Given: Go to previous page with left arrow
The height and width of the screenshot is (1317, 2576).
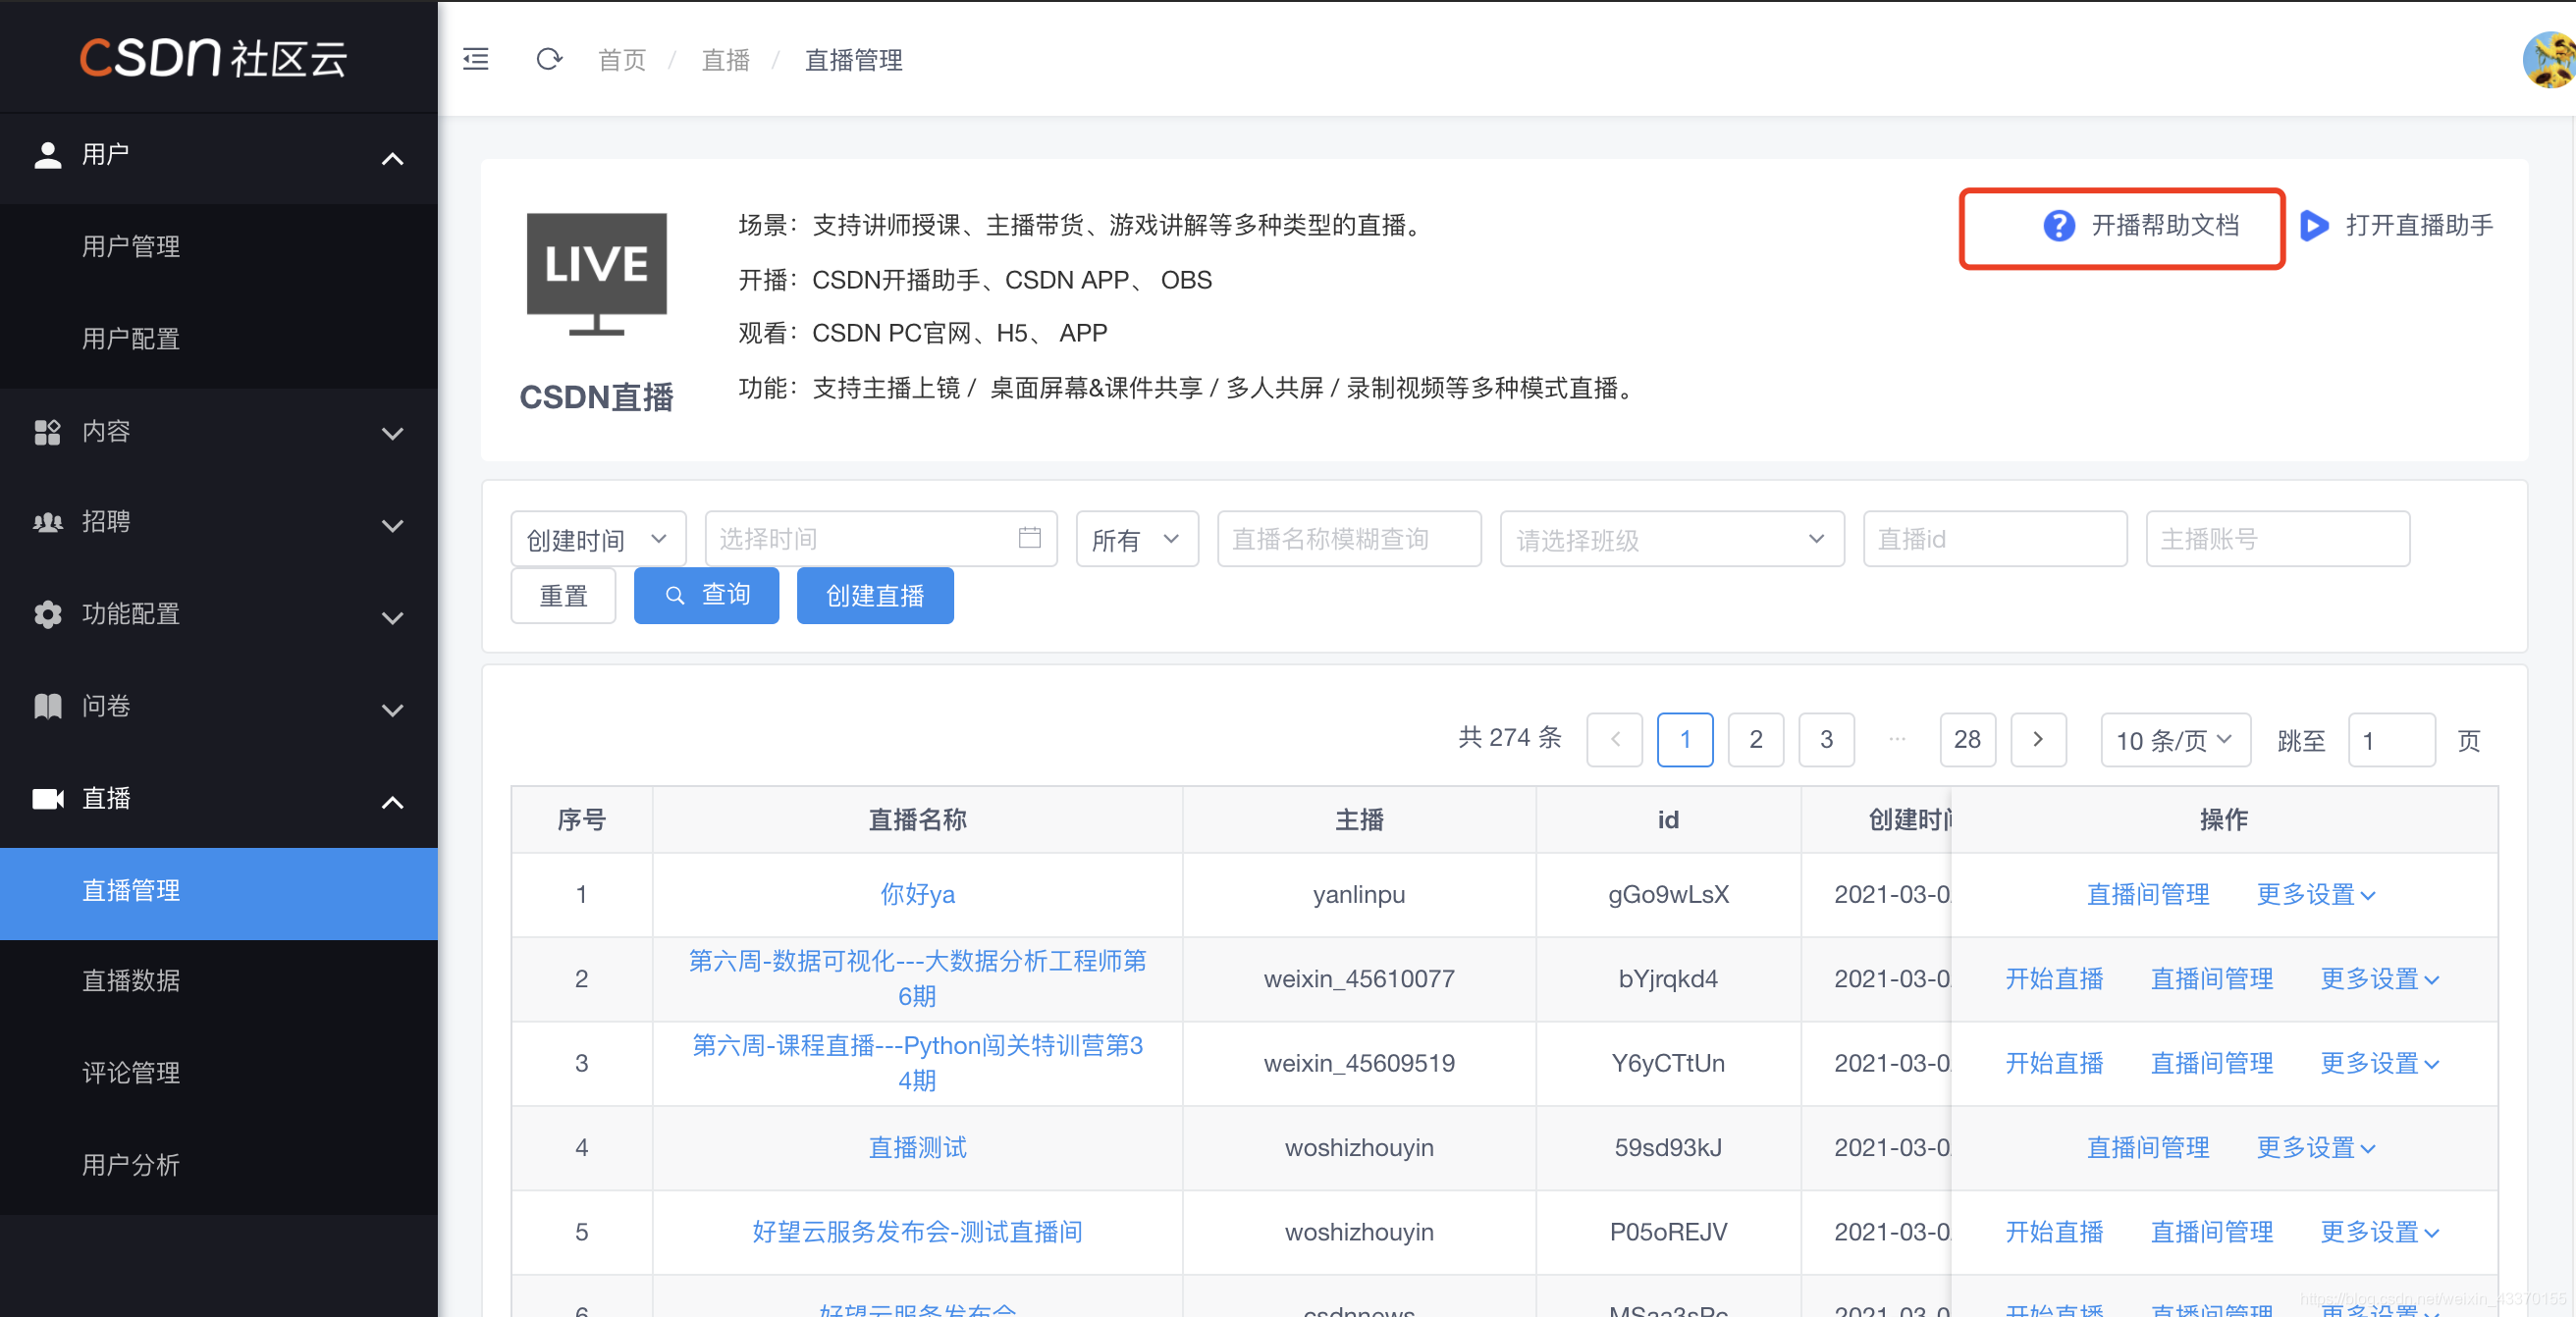Looking at the screenshot, I should click(1614, 740).
